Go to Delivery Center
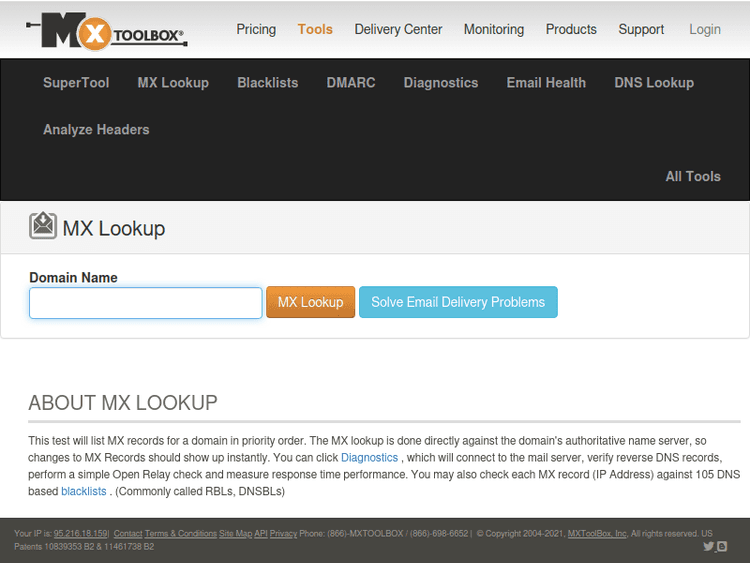 pos(398,29)
